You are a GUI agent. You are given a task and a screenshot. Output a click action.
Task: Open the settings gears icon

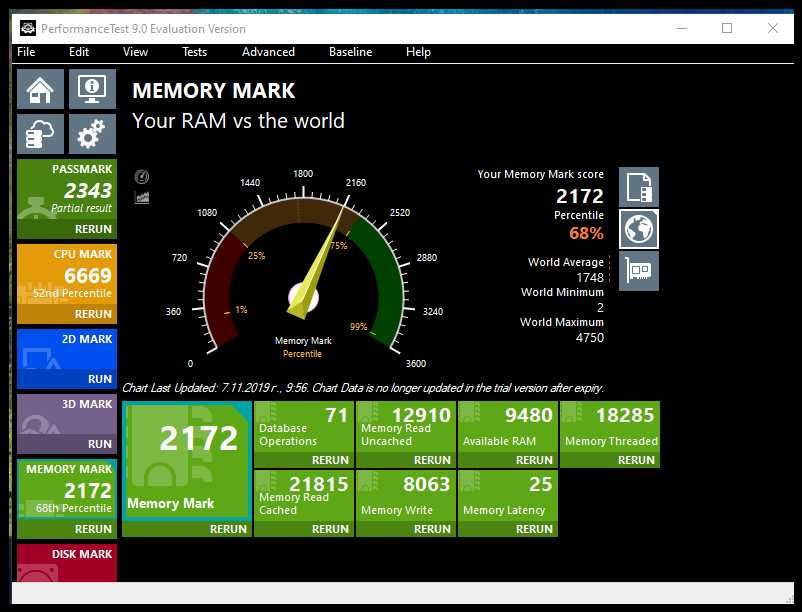[x=92, y=134]
